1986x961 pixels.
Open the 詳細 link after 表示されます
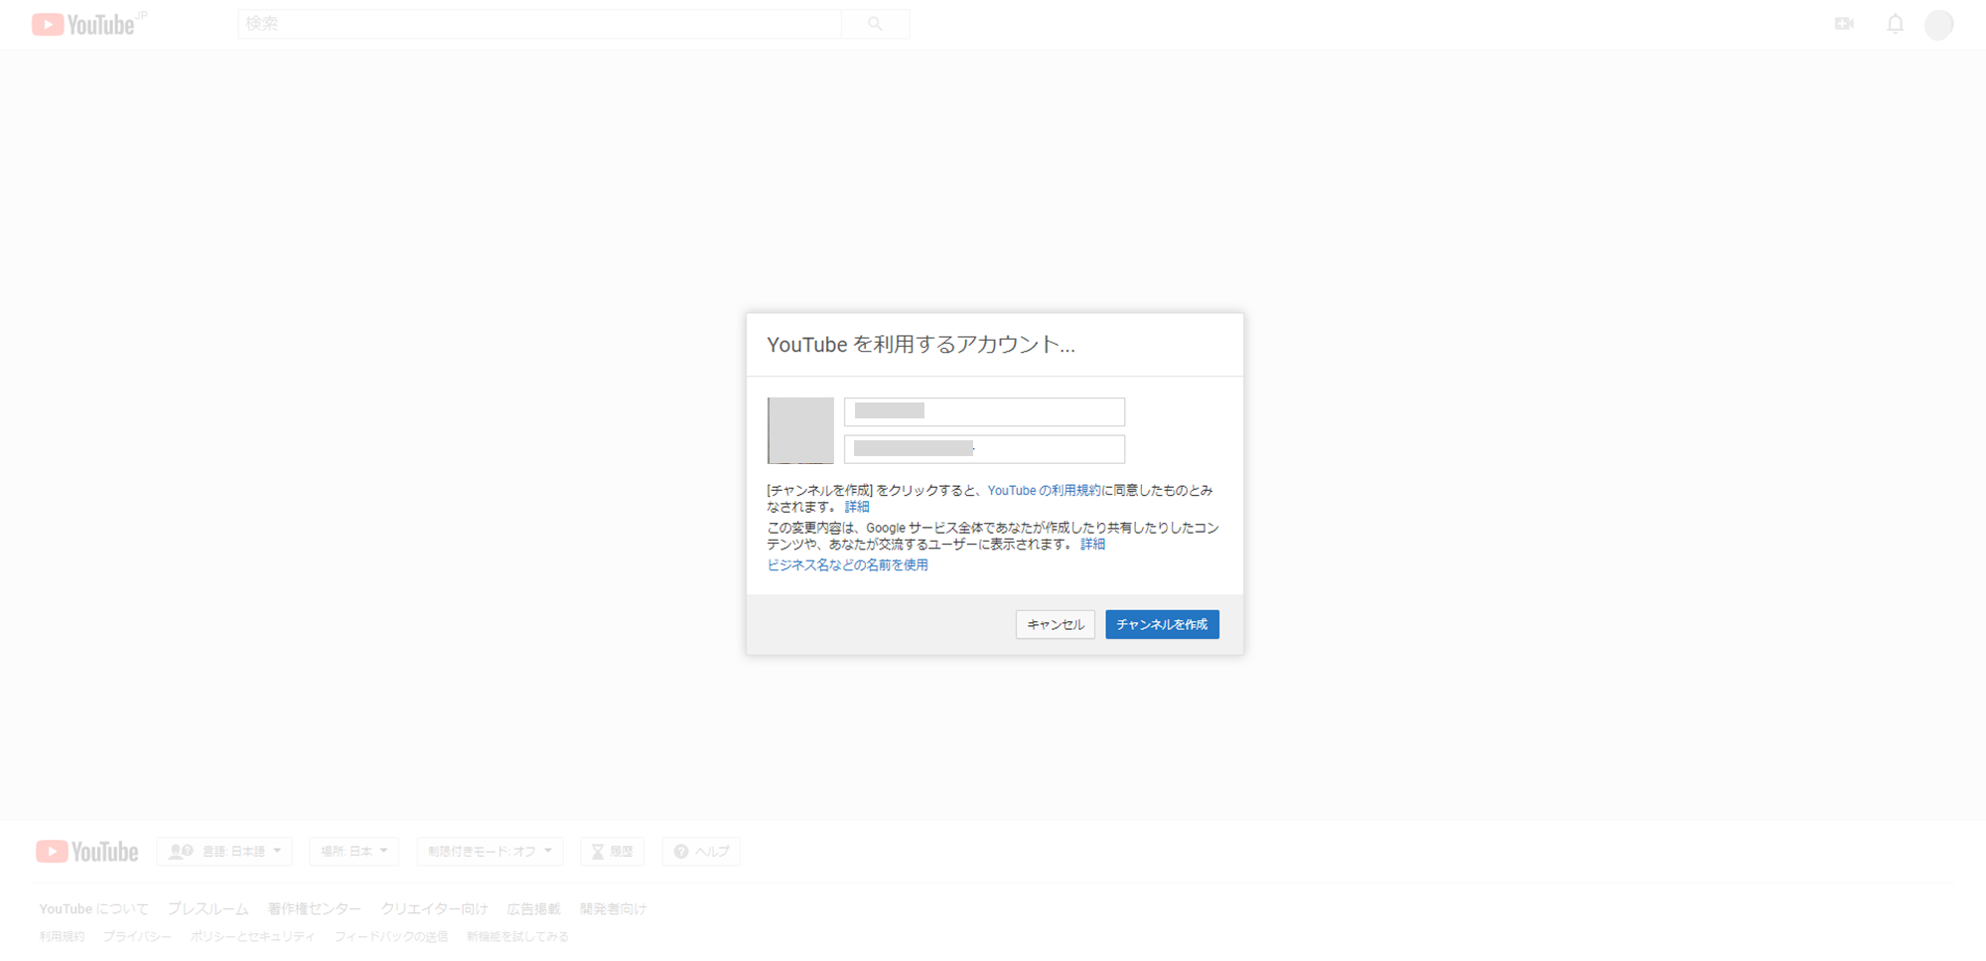(x=1092, y=544)
